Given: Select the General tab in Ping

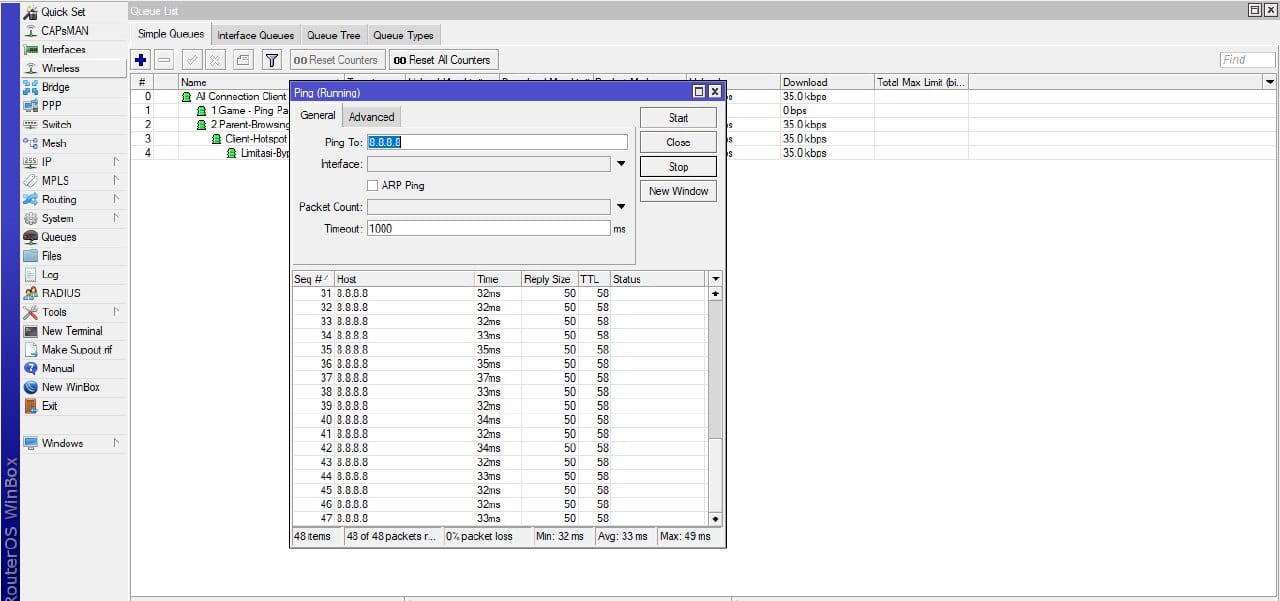Looking at the screenshot, I should (x=318, y=116).
